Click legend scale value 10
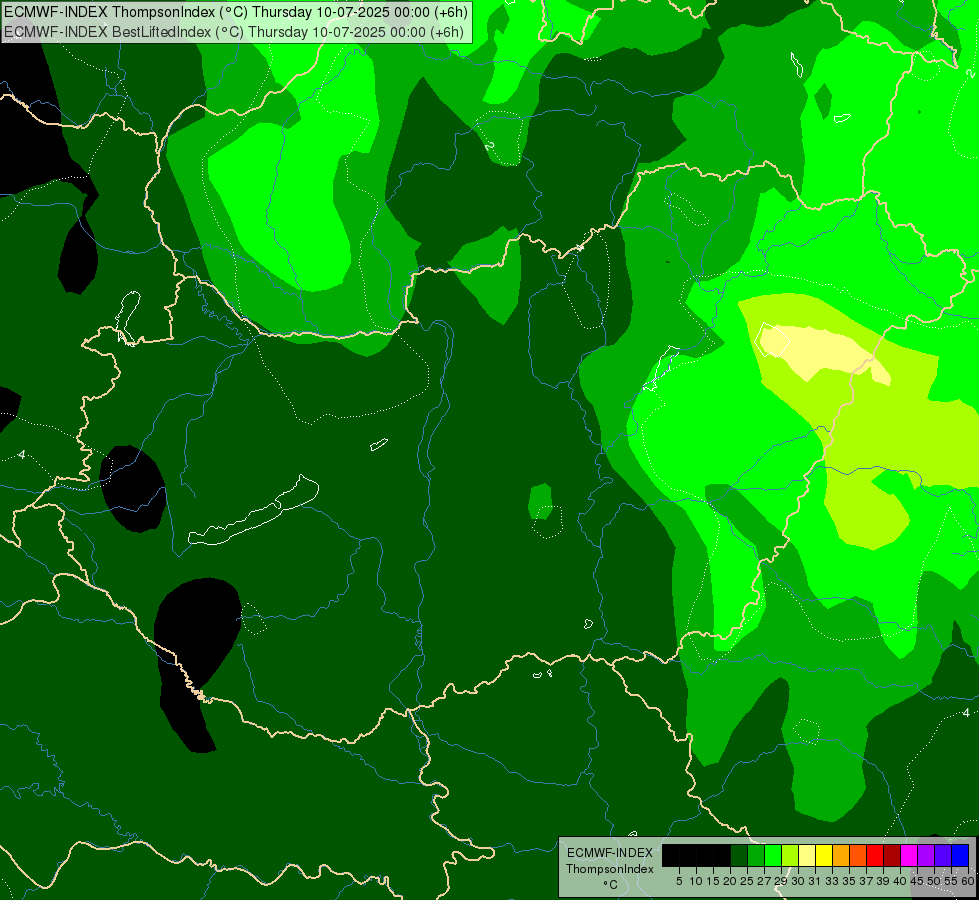Screen dimensions: 979x900 coord(696,881)
